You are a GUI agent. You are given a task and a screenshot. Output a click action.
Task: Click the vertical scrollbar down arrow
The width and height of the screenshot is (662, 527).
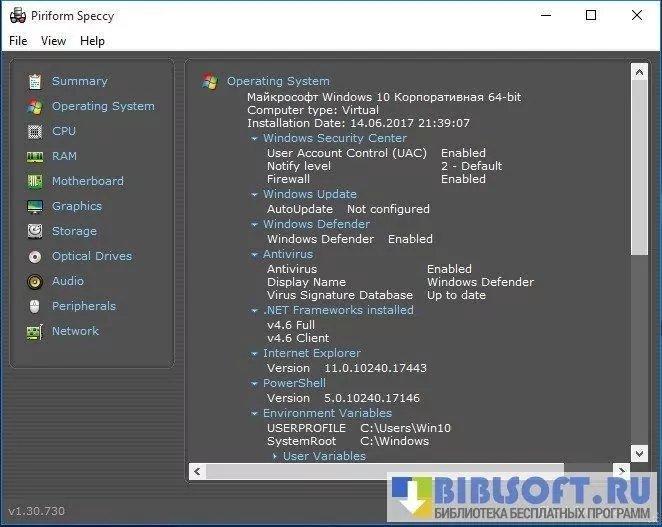pyautogui.click(x=640, y=454)
